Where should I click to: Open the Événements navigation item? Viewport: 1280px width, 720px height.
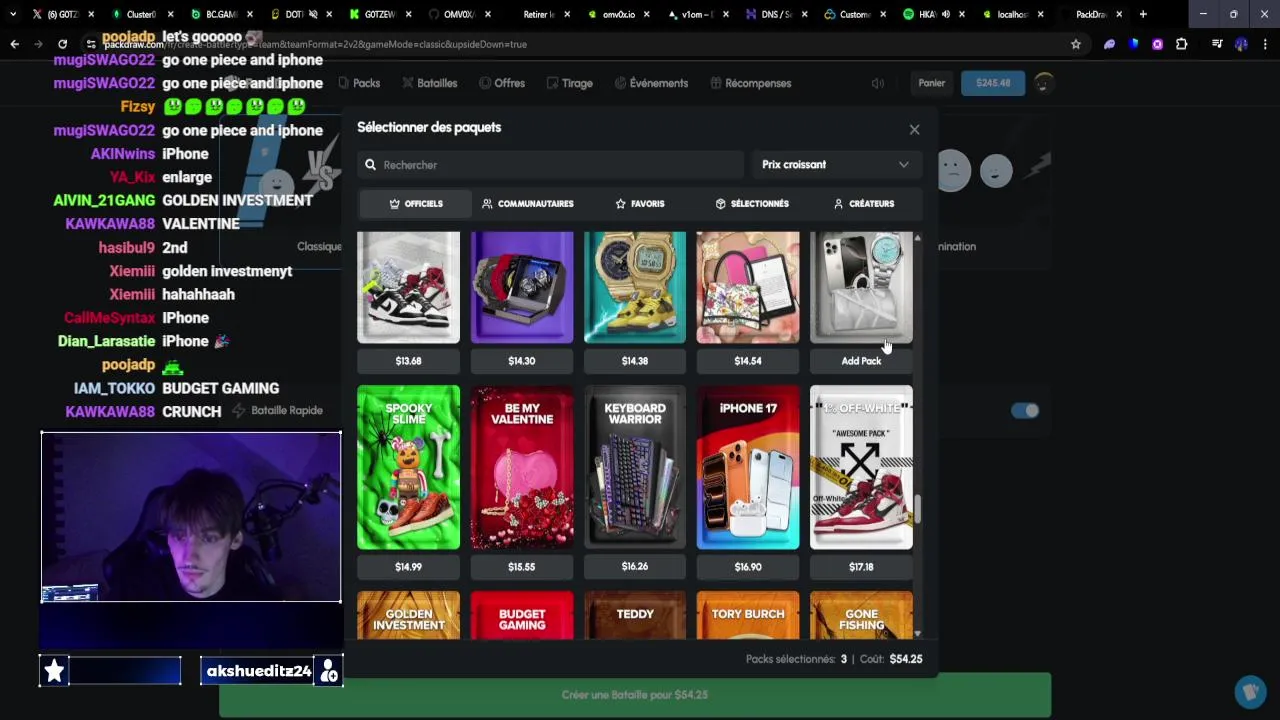(651, 83)
